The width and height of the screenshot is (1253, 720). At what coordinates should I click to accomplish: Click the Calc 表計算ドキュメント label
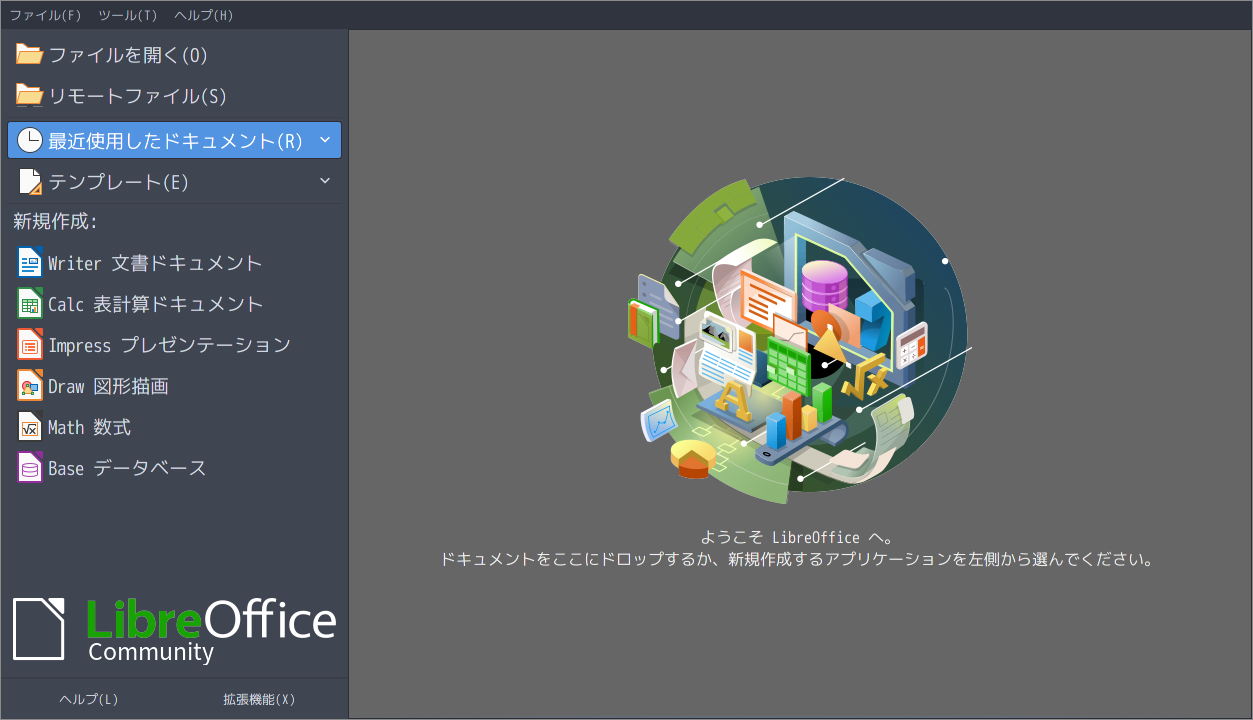(156, 304)
